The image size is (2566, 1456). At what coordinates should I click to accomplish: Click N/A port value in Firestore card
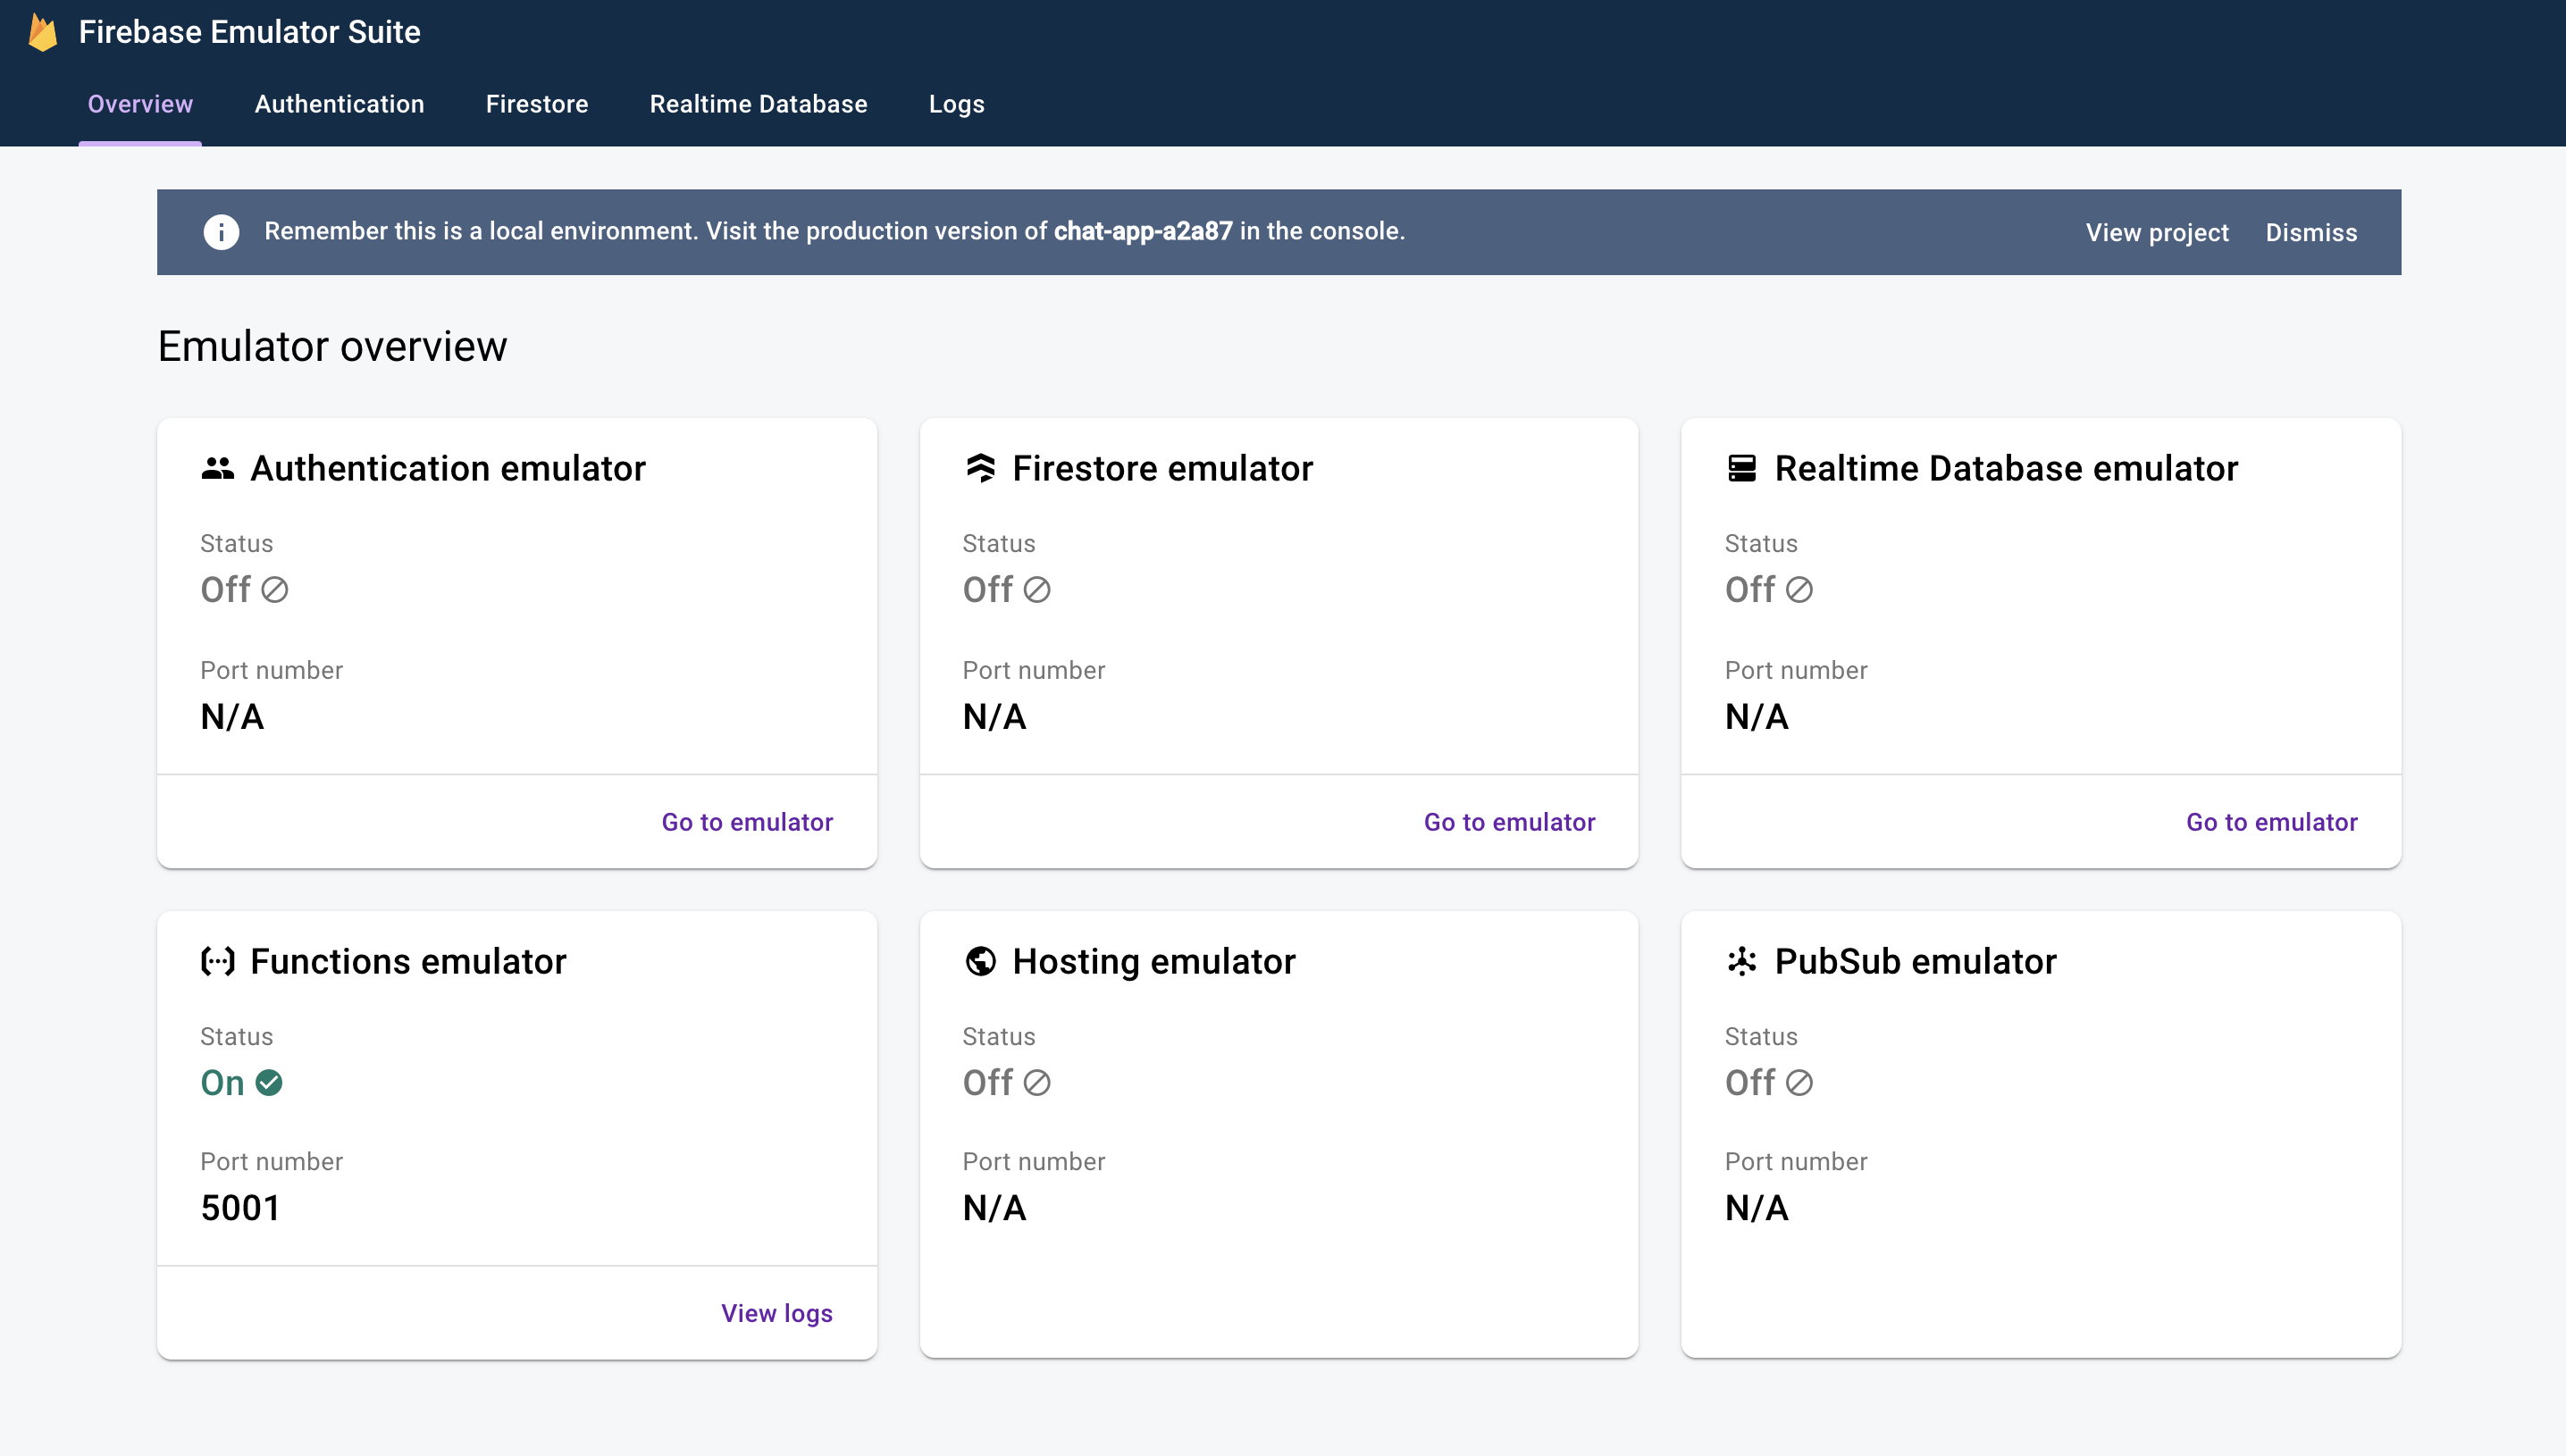pos(994,717)
